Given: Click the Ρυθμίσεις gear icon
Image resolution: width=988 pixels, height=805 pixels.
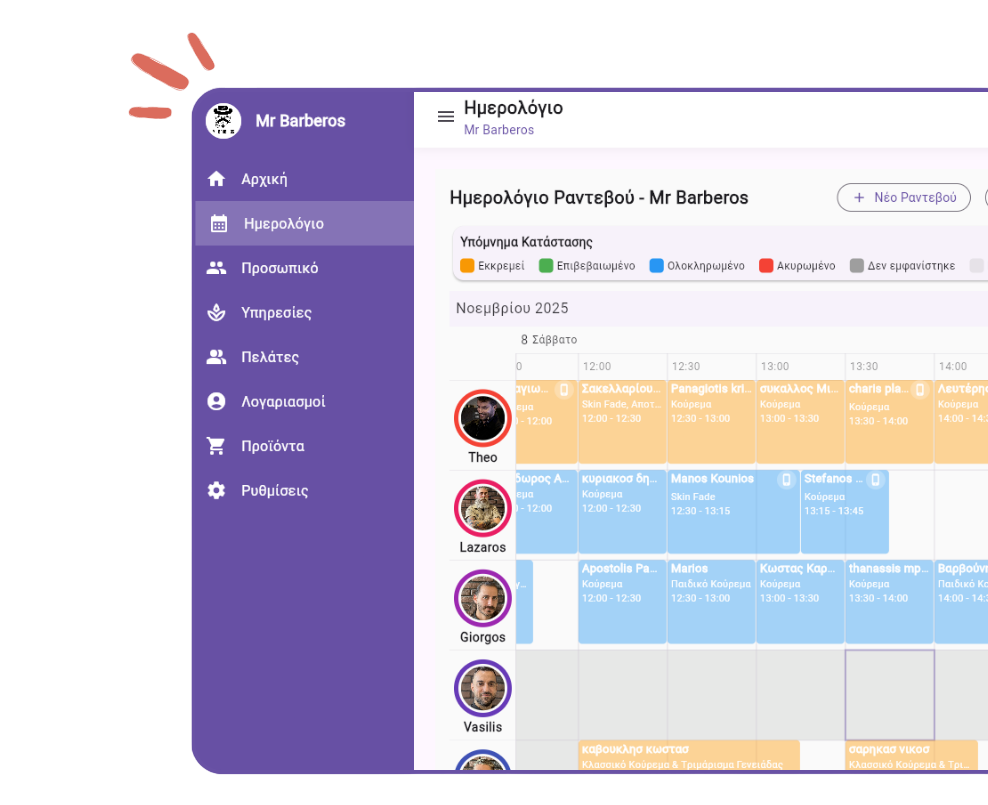Looking at the screenshot, I should 216,491.
